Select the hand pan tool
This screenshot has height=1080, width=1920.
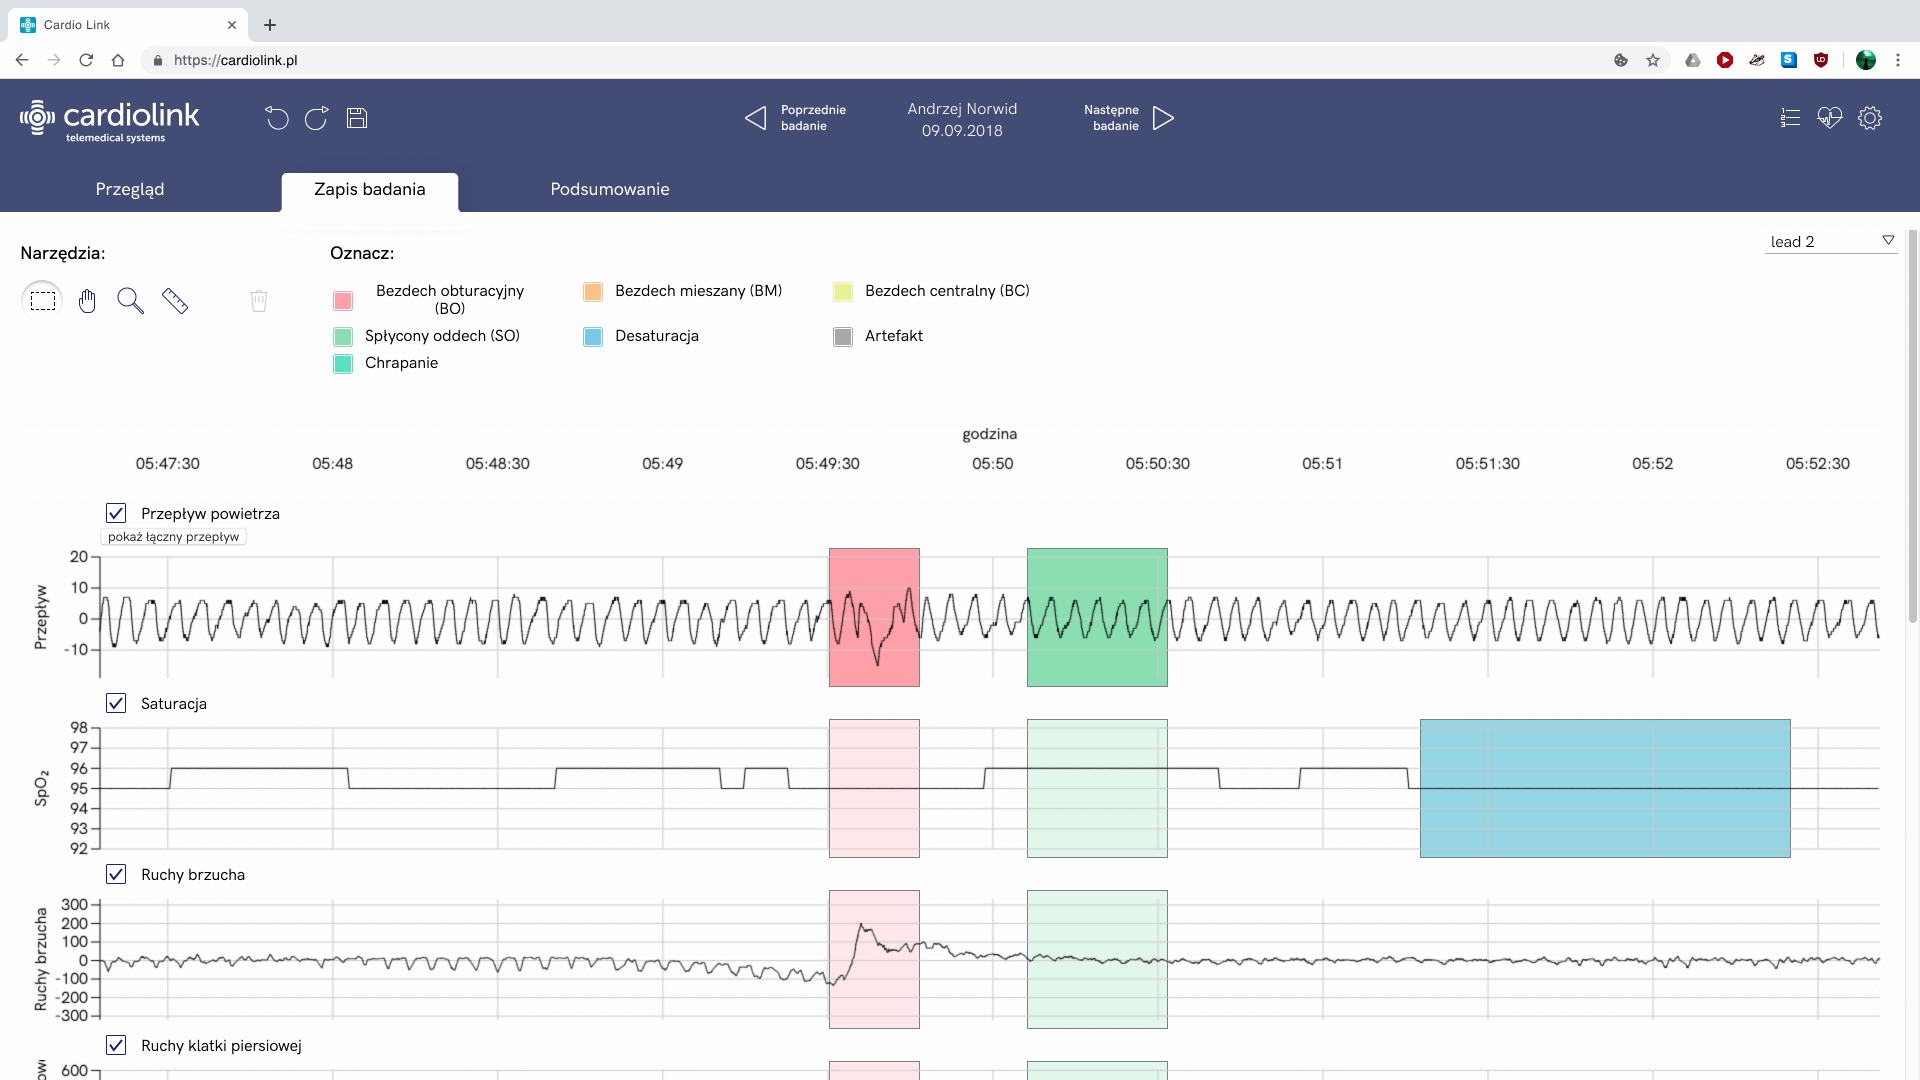(x=87, y=300)
